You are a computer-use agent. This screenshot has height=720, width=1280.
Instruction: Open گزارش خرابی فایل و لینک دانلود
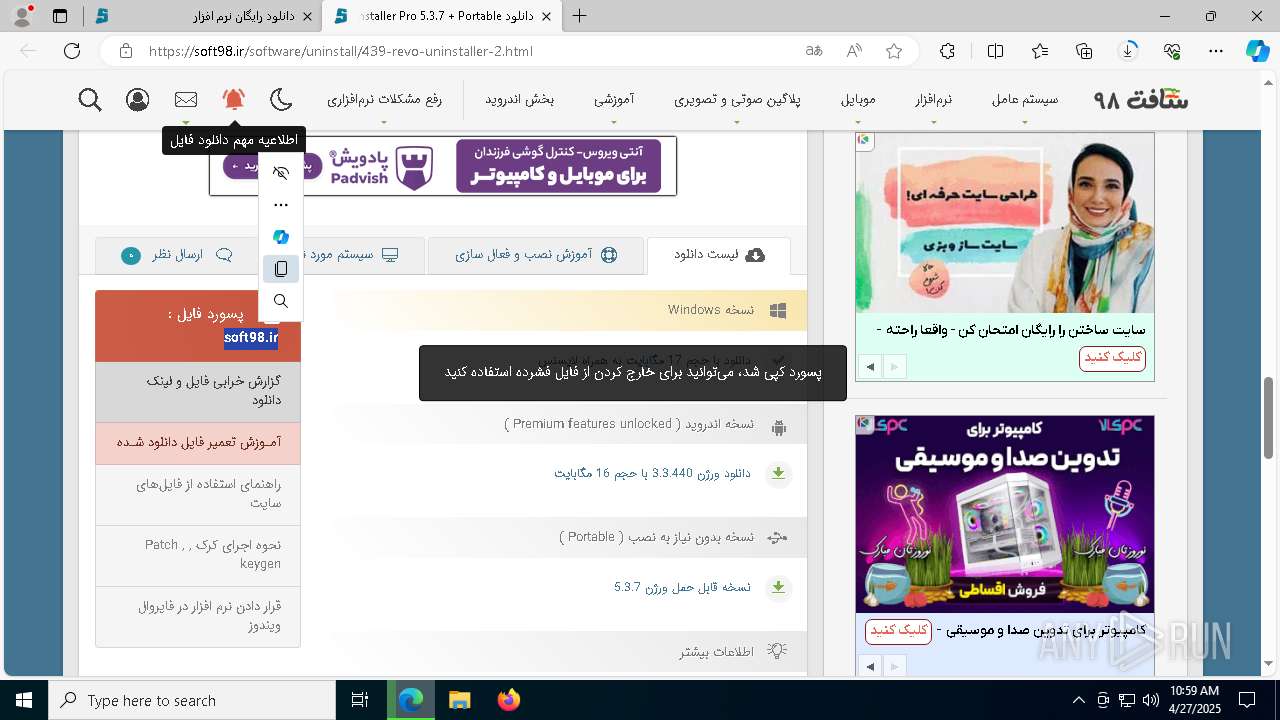[198, 391]
